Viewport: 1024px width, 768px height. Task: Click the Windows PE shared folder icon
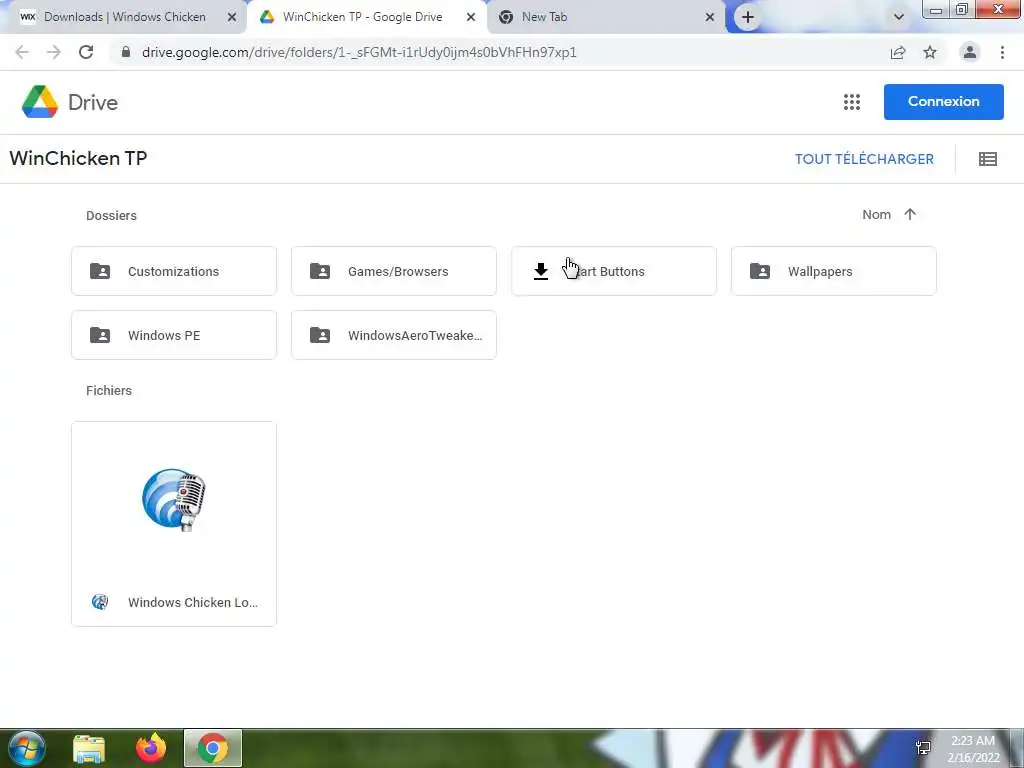(x=100, y=335)
